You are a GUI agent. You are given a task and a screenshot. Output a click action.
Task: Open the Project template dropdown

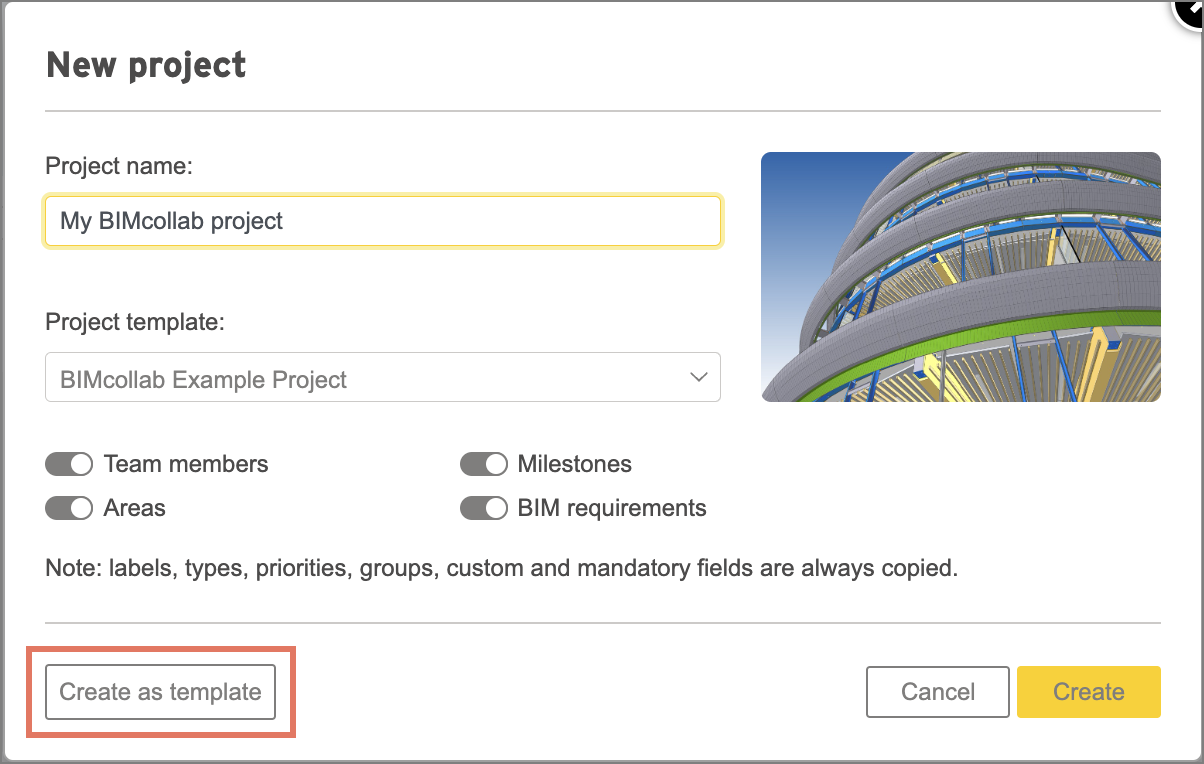coord(383,377)
